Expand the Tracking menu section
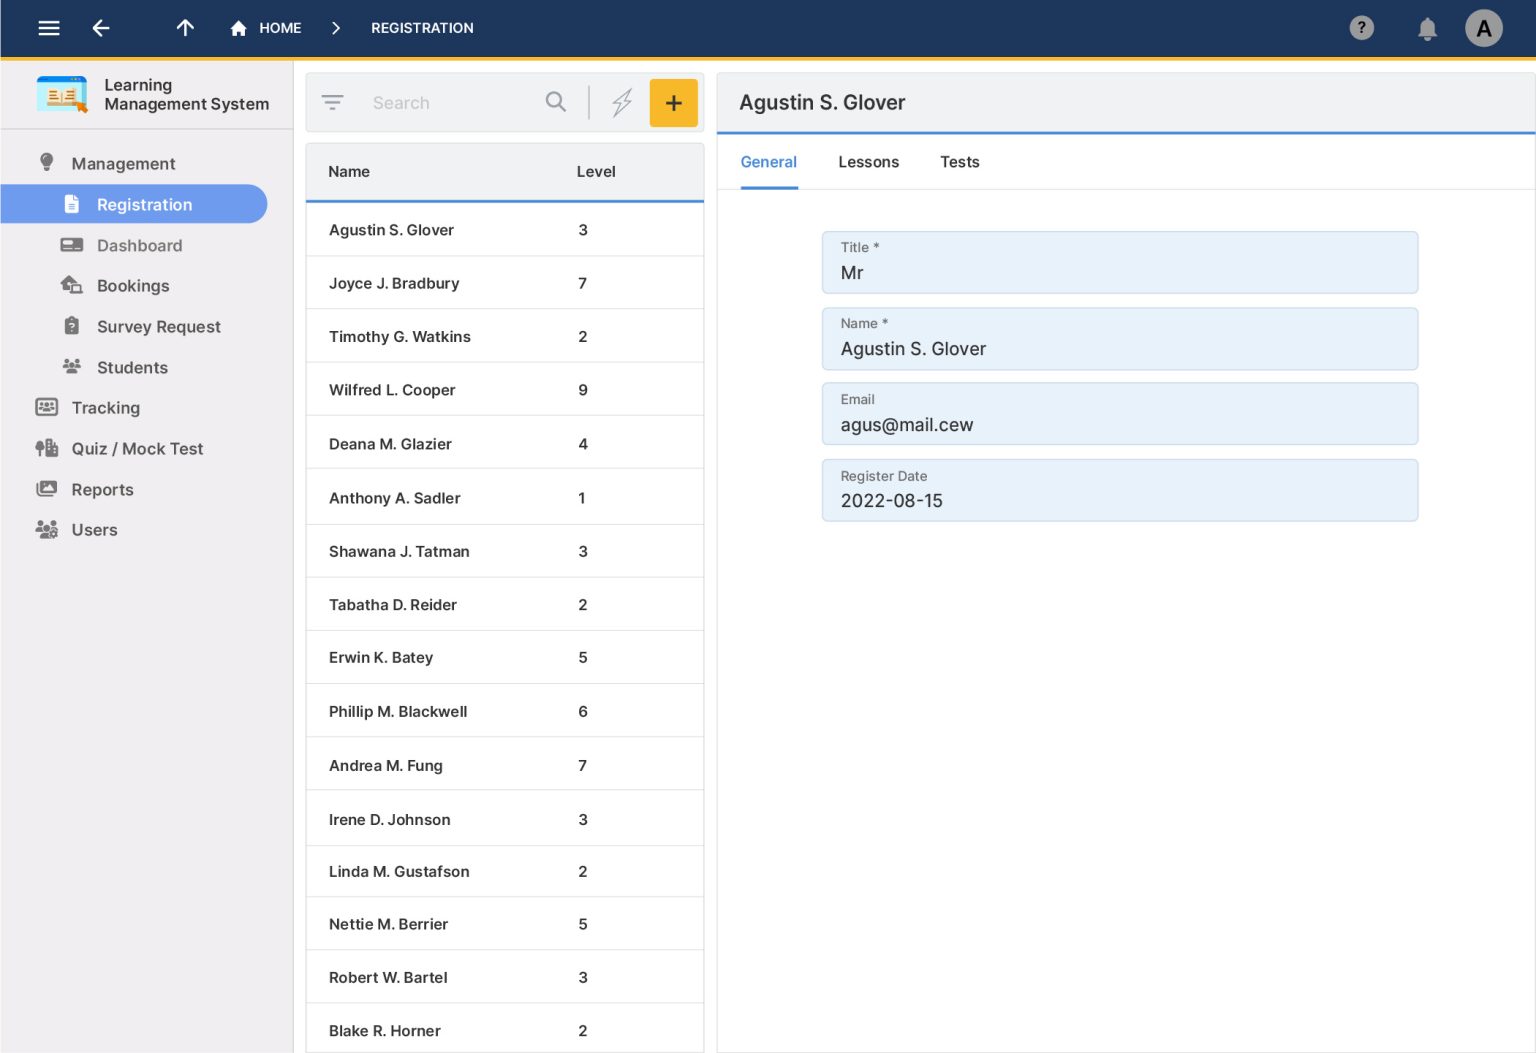1536x1053 pixels. point(105,408)
